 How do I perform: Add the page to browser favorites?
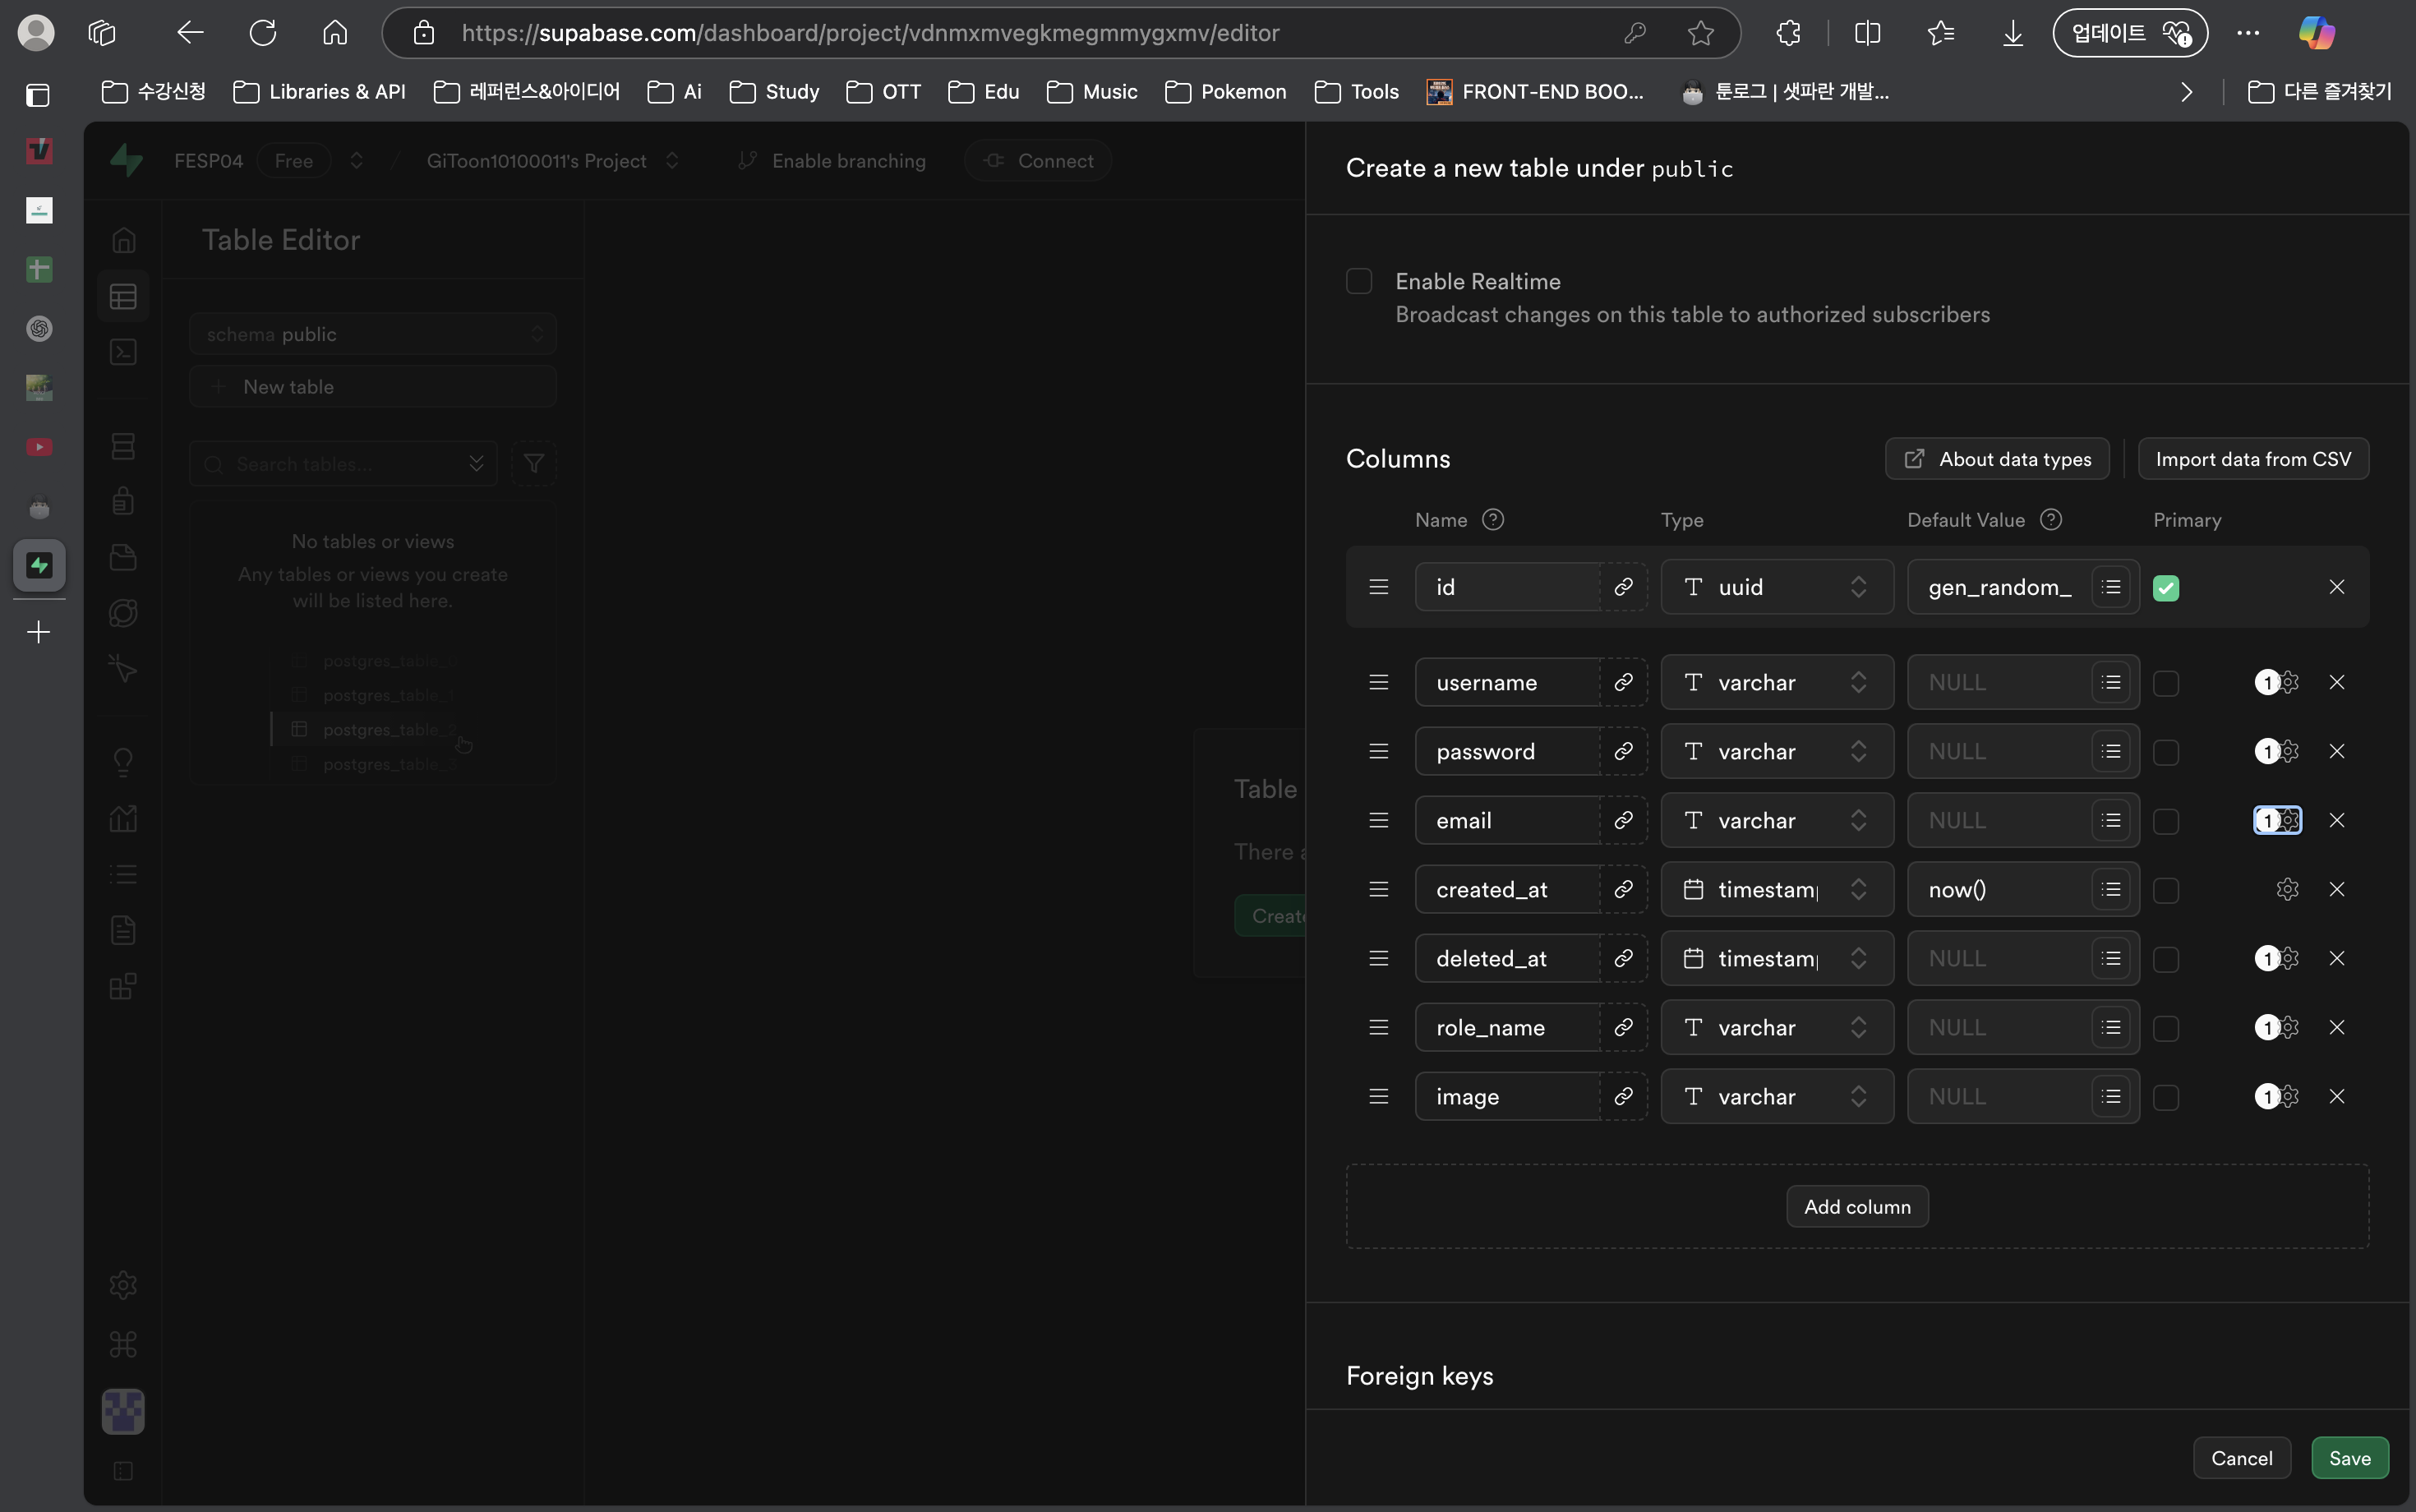coord(1701,33)
